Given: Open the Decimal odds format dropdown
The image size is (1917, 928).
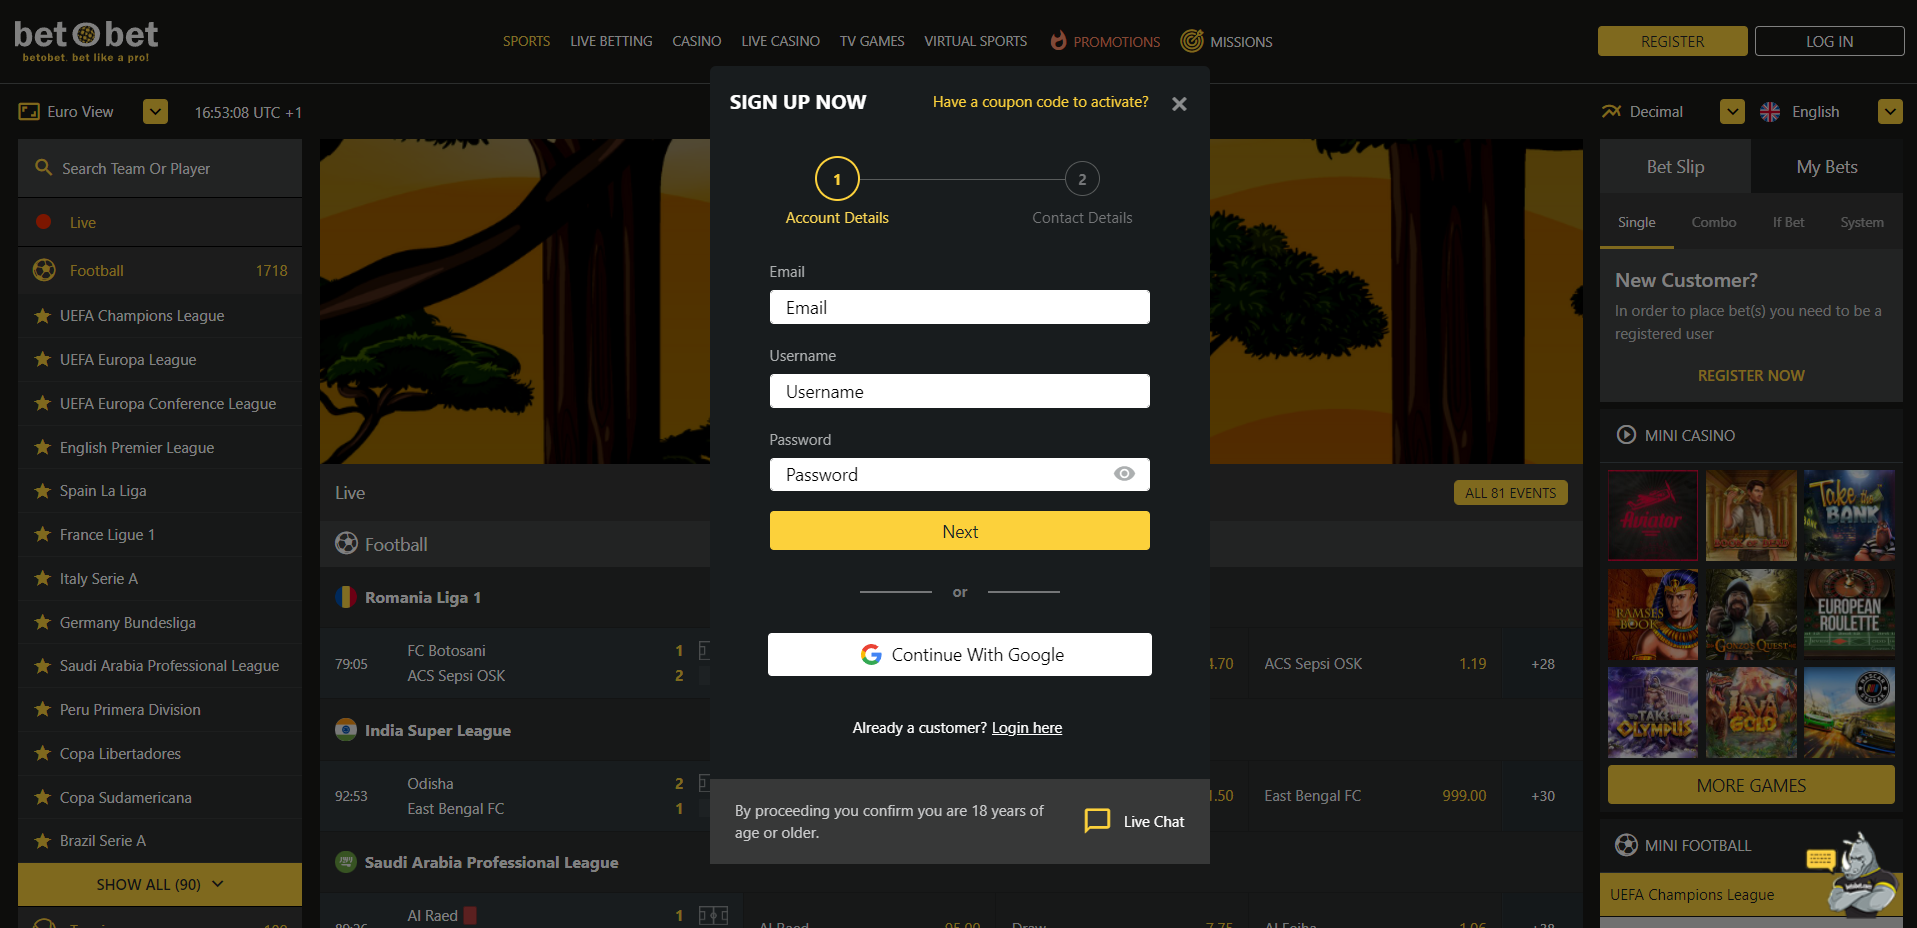Looking at the screenshot, I should tap(1732, 112).
